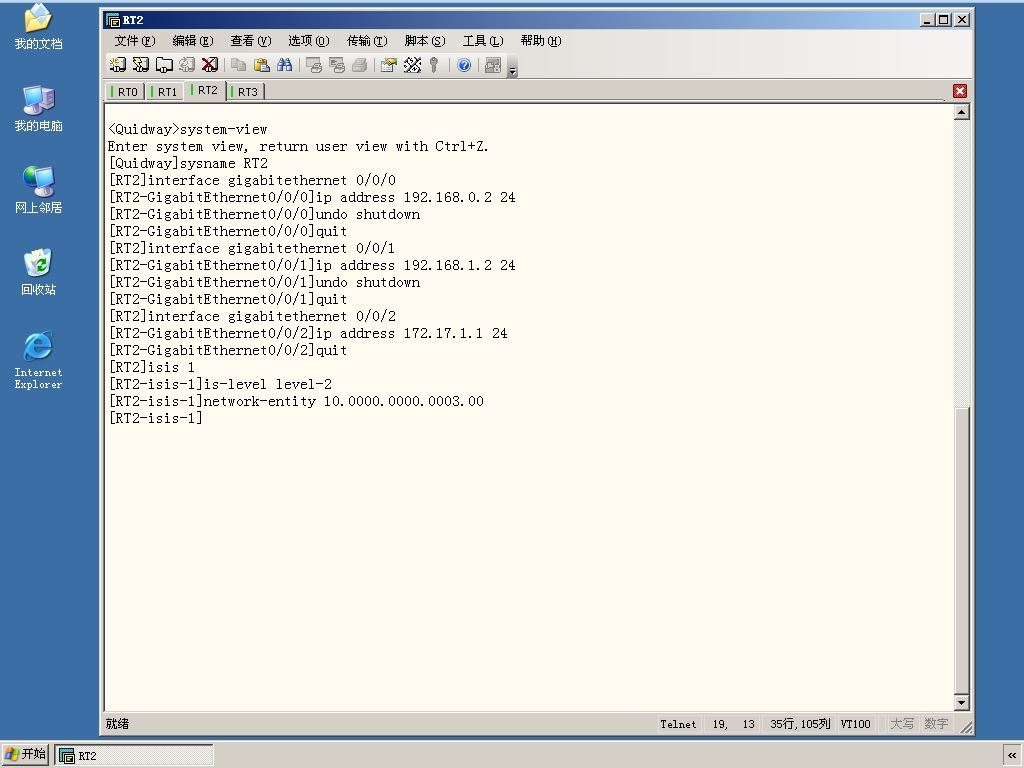Switch to the RT0 session tab
This screenshot has height=768, width=1024.
tap(125, 91)
